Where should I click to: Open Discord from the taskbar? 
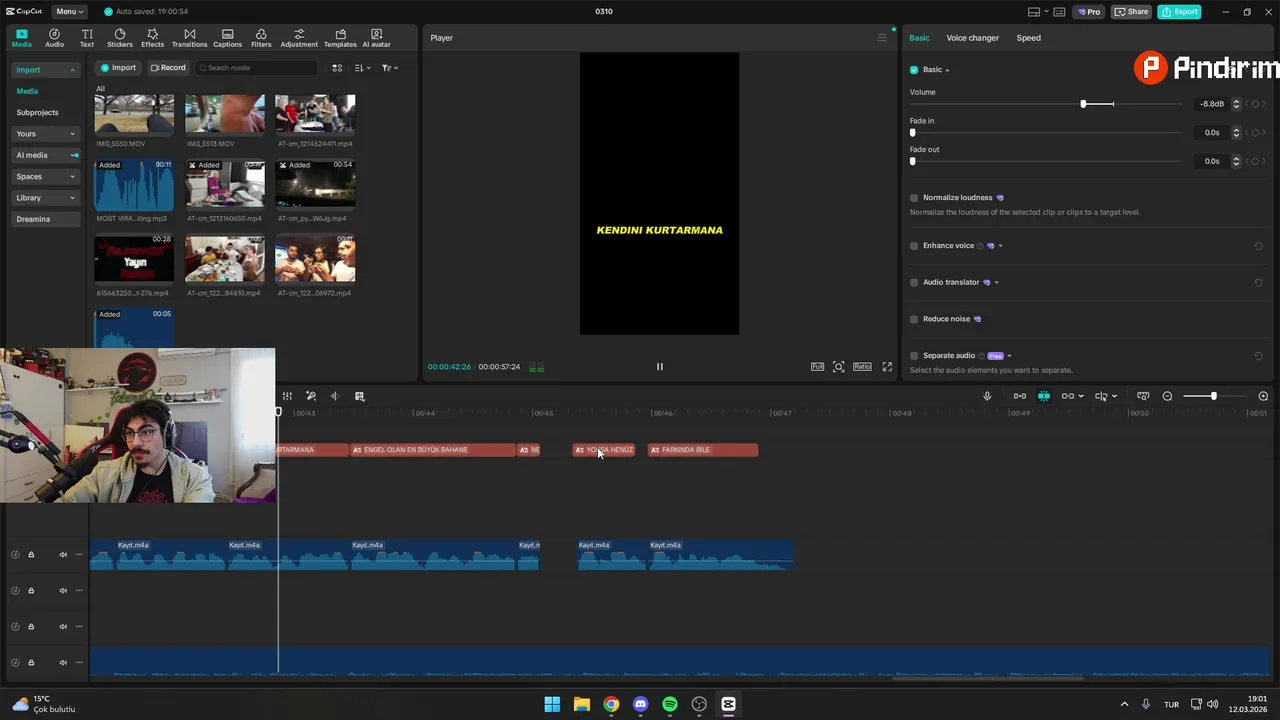[x=640, y=704]
